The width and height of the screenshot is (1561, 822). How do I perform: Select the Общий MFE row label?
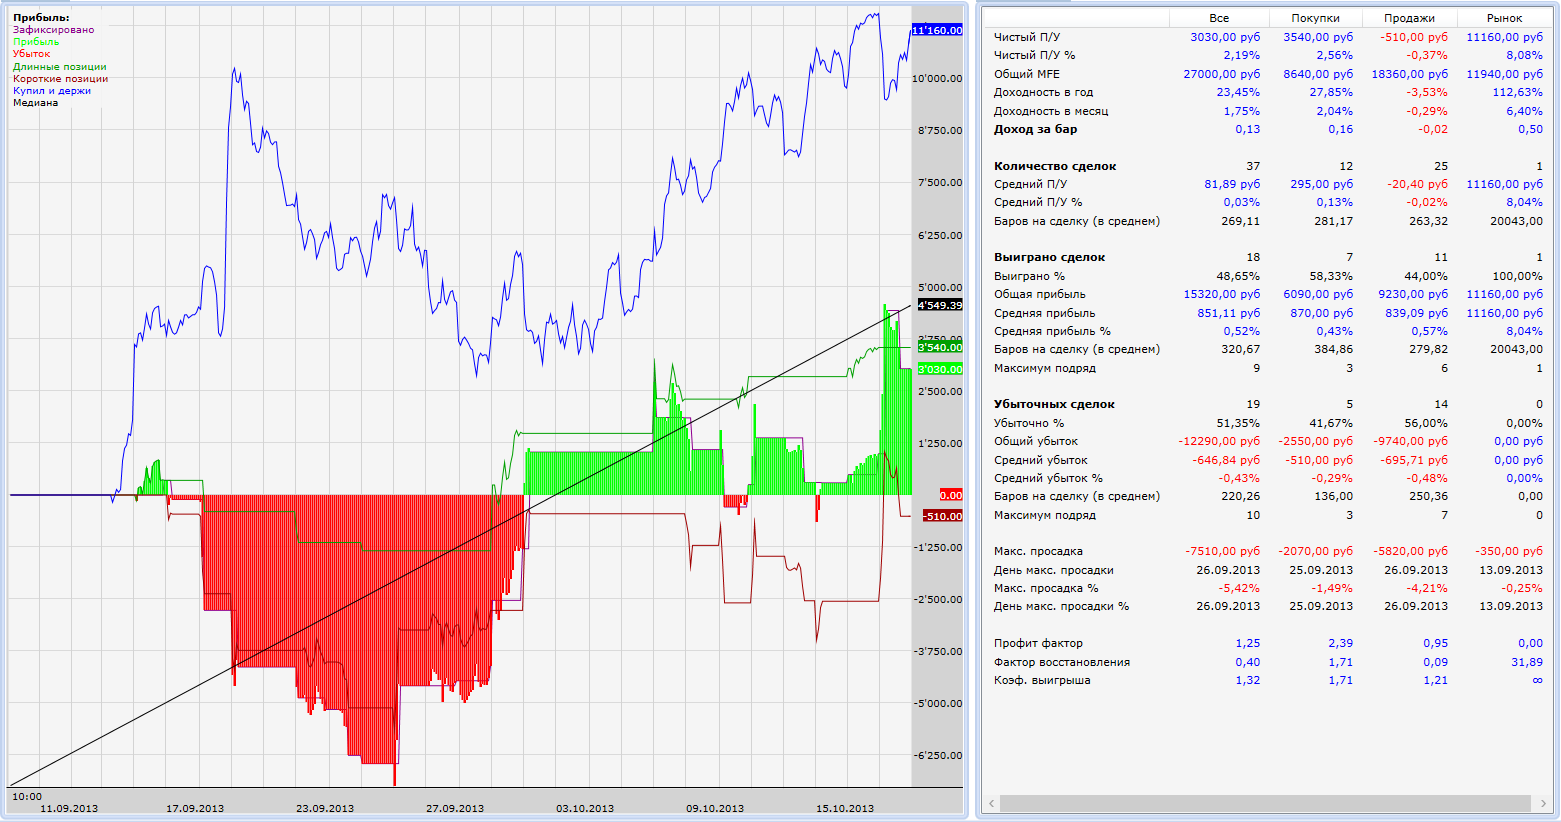(x=1027, y=74)
